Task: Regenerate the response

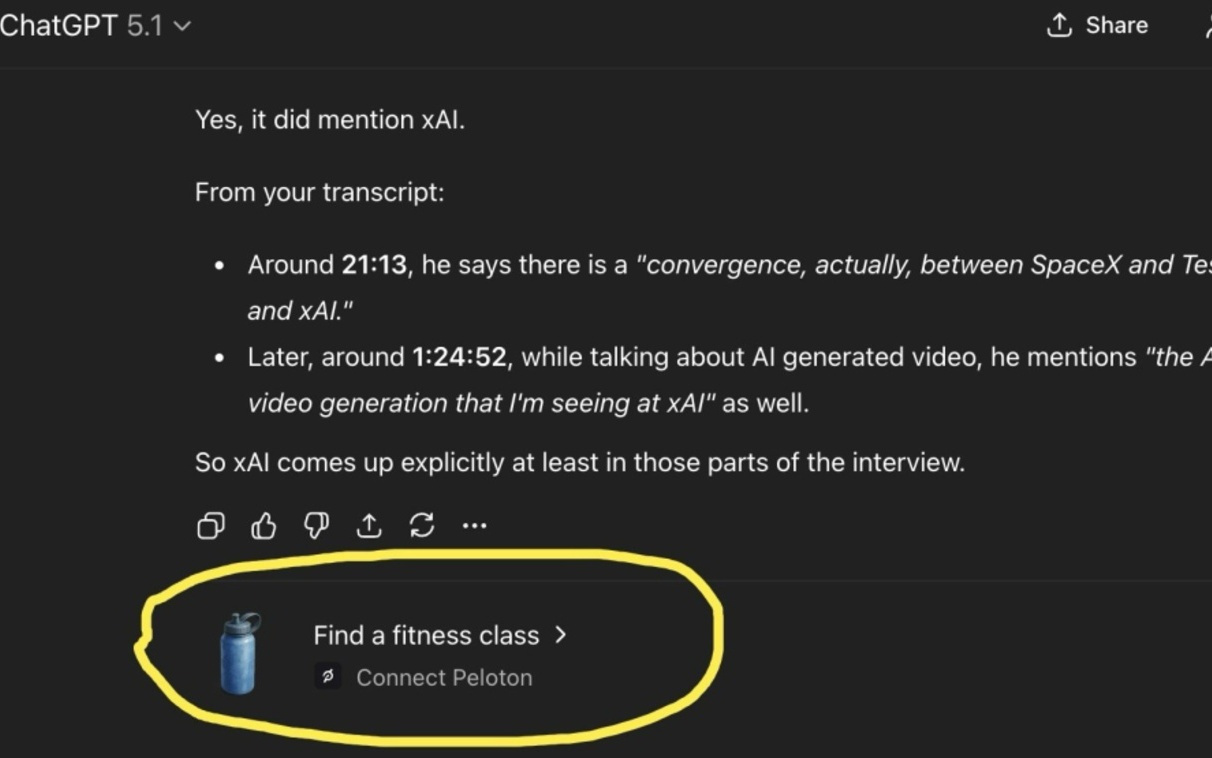Action: point(422,526)
